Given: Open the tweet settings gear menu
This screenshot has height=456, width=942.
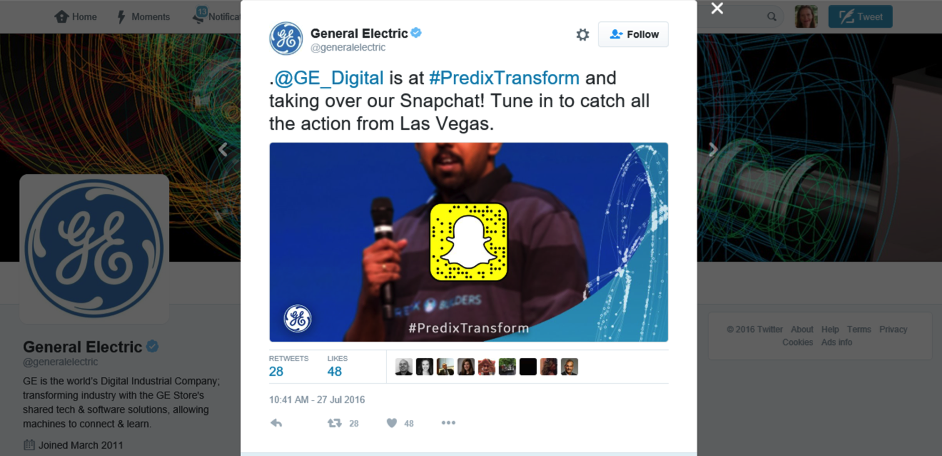Looking at the screenshot, I should click(x=583, y=35).
